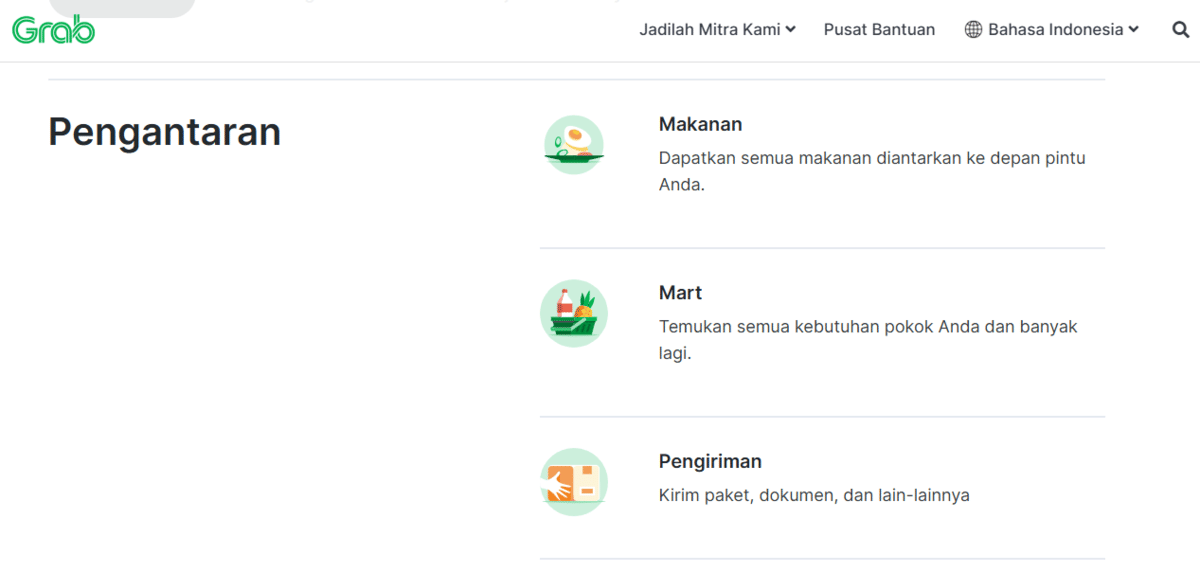
Task: Open the Pengiriman service title
Action: coord(710,461)
